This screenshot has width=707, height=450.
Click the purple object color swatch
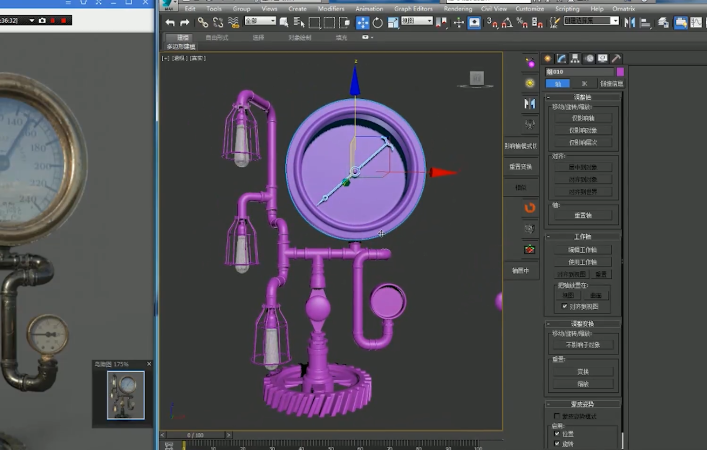[x=620, y=72]
